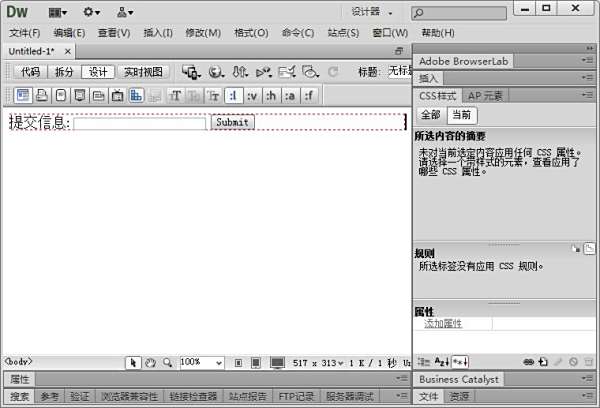Open the 浏览器兼容性 tab
The width and height of the screenshot is (600, 408).
[129, 397]
